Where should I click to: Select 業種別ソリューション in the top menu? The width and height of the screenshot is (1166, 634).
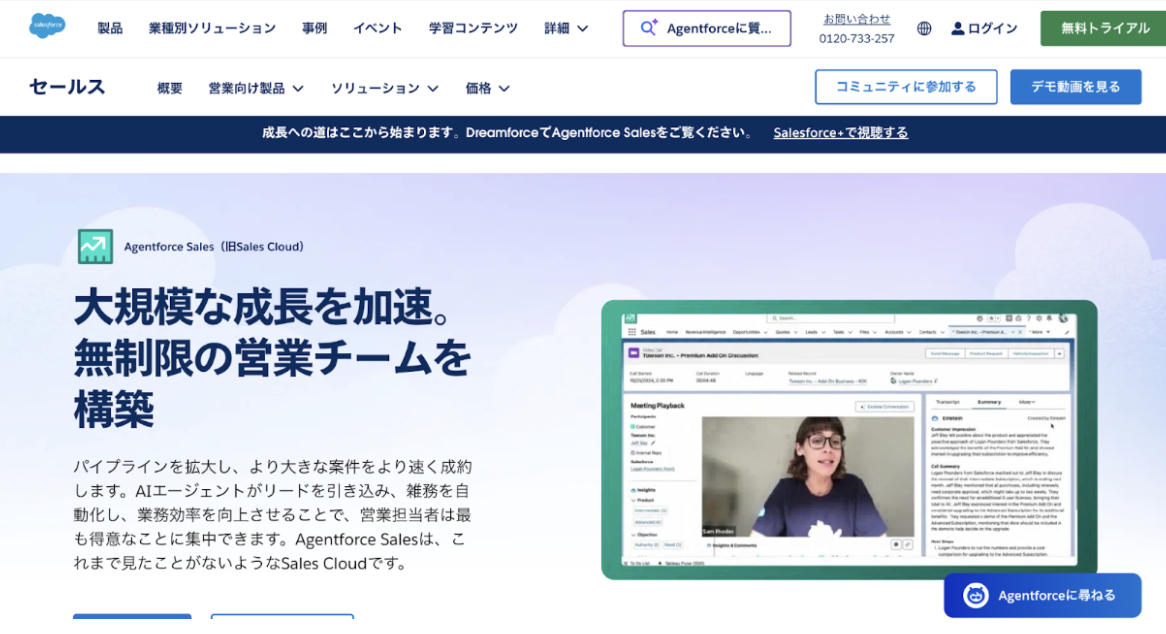(212, 28)
